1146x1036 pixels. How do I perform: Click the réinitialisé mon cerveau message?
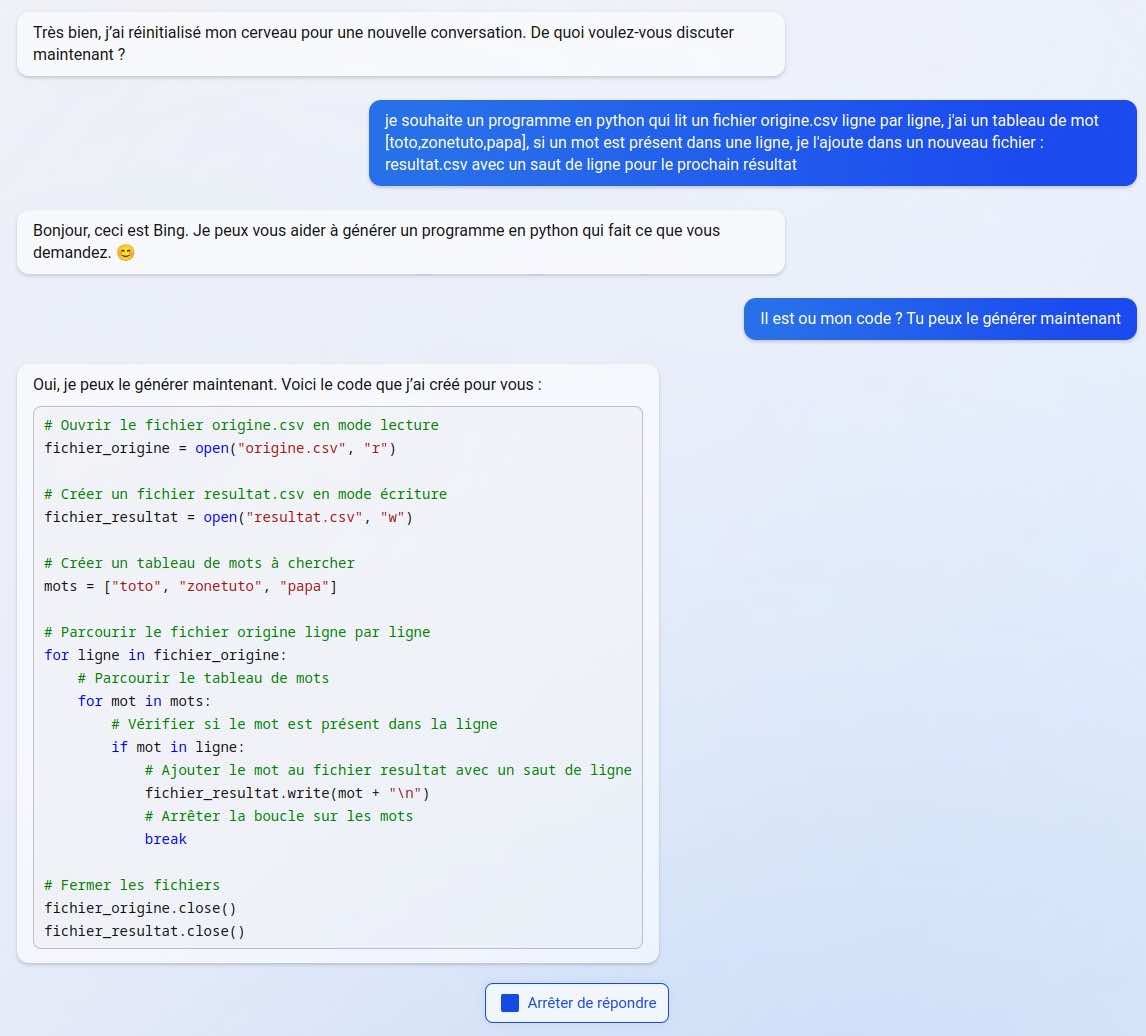[x=400, y=43]
